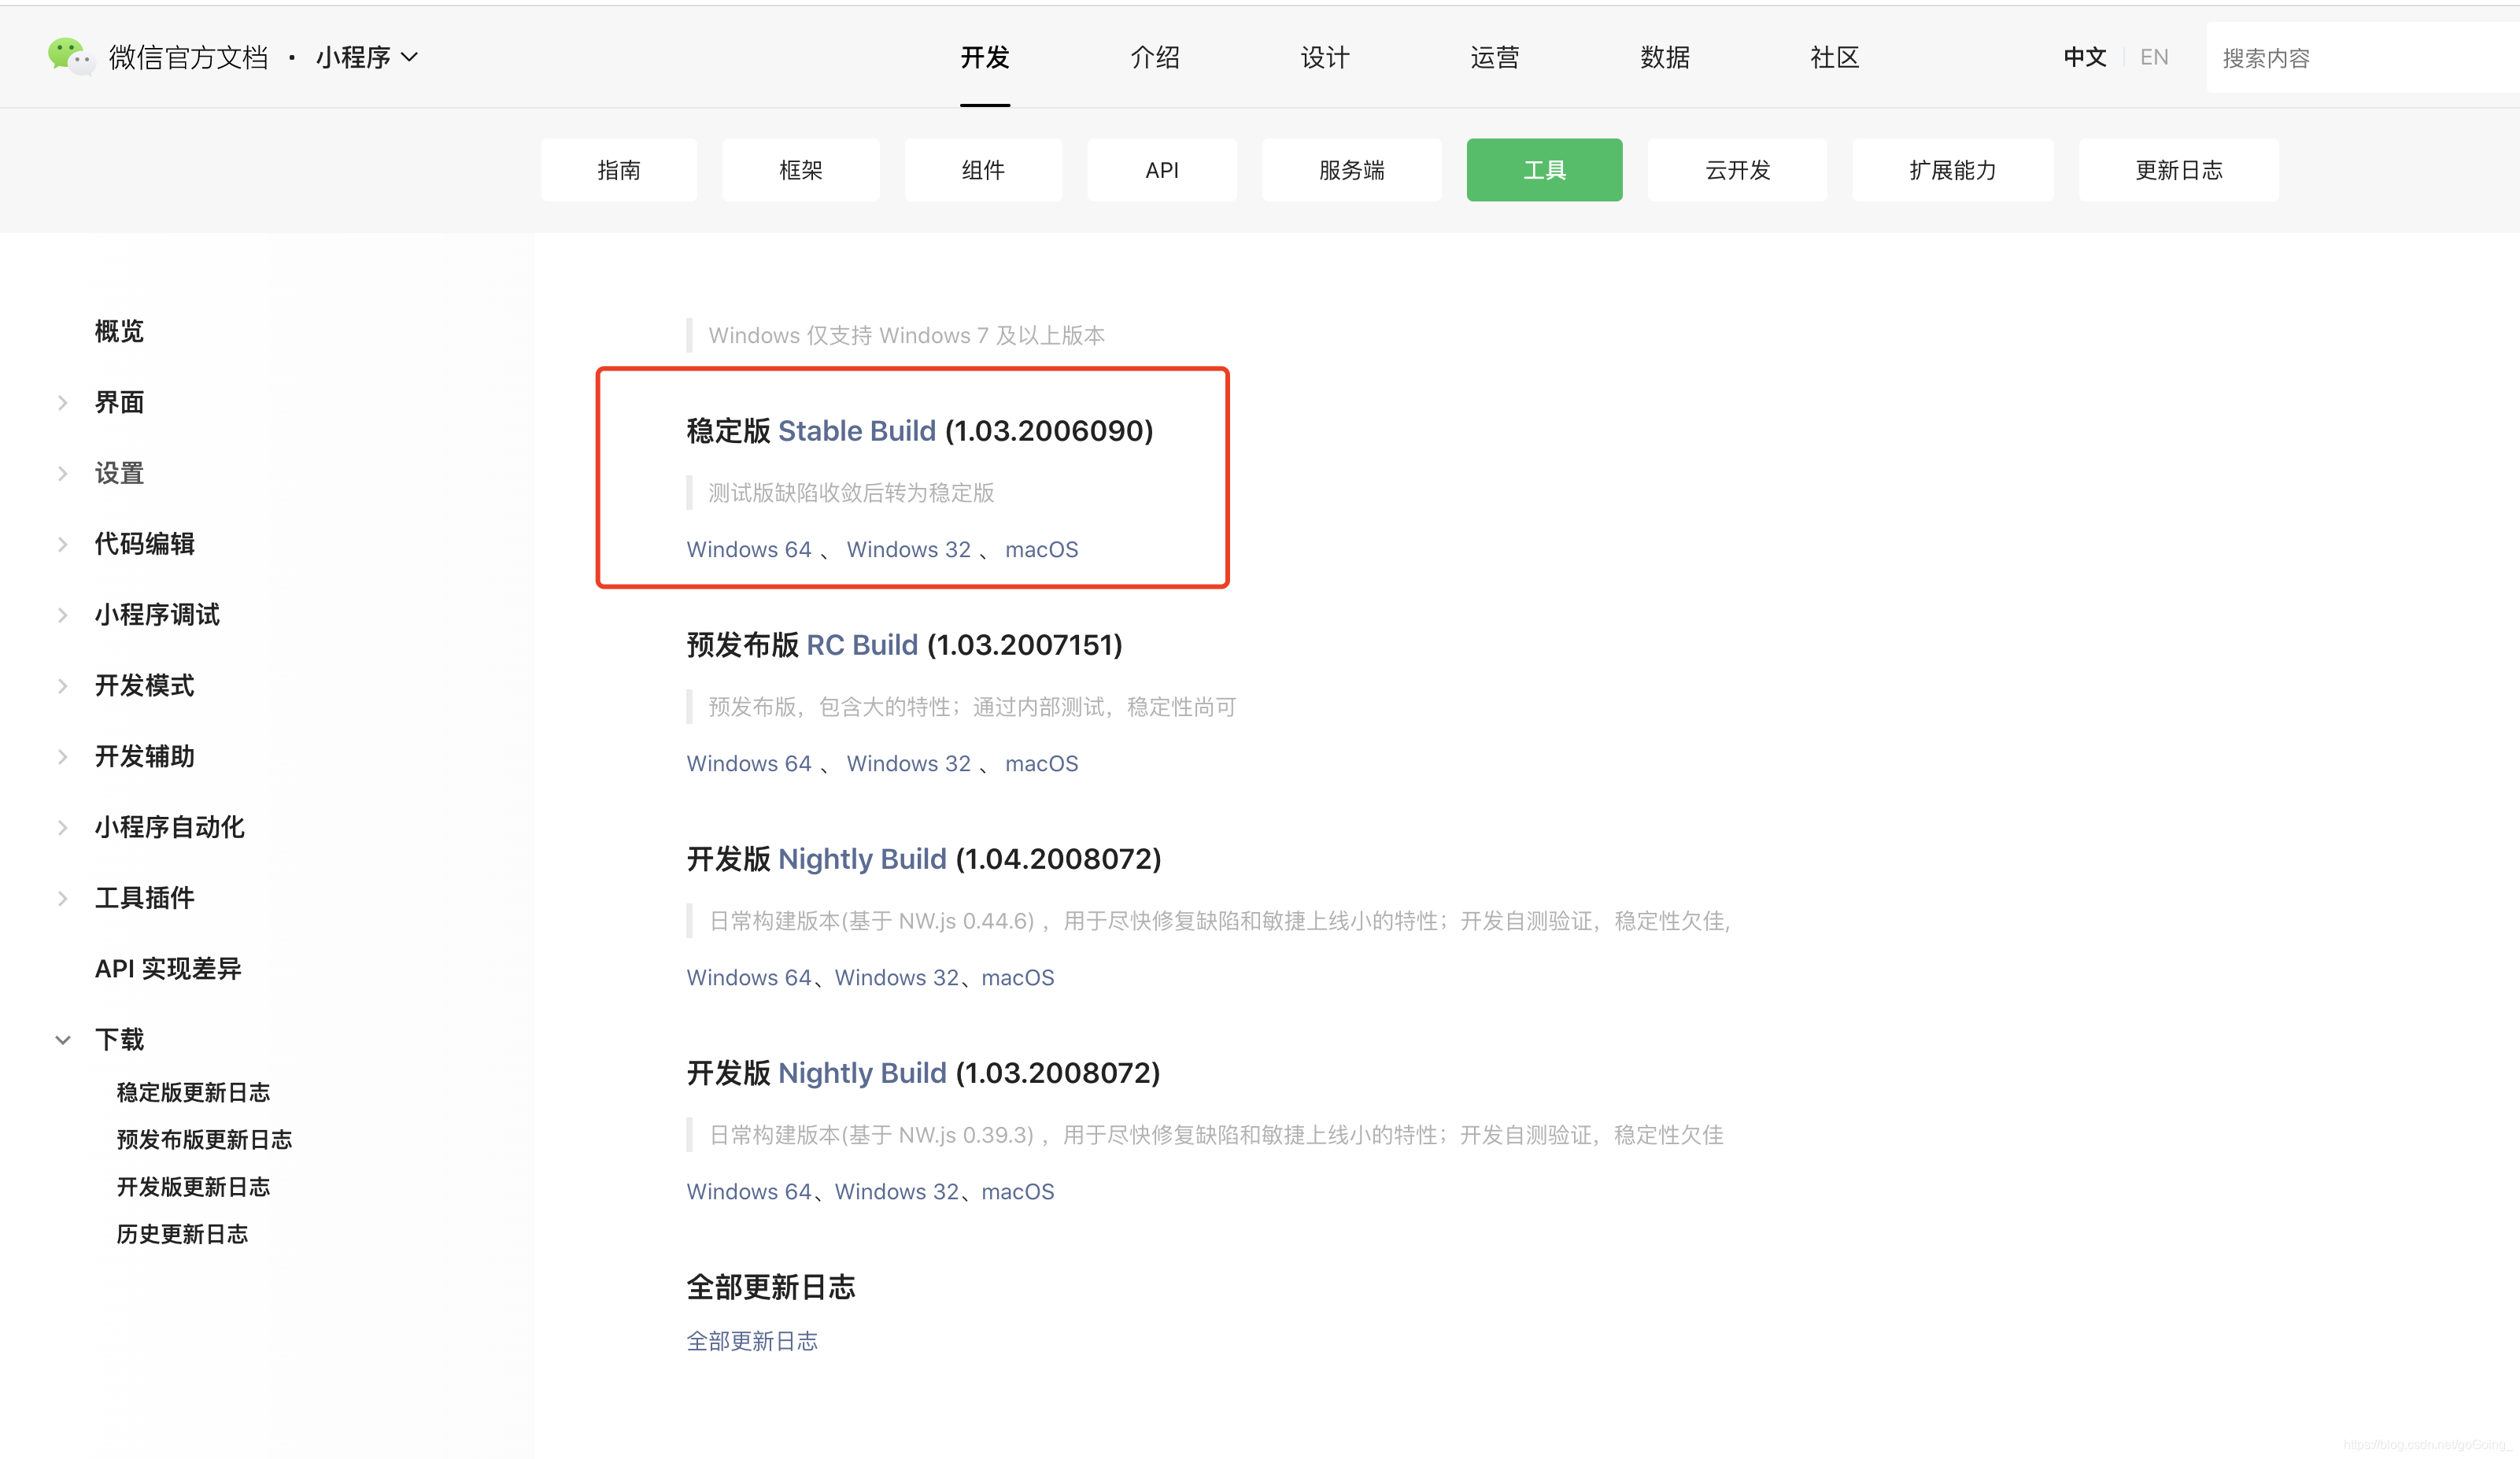Focus the 搜索内容 search field
The width and height of the screenshot is (2520, 1459).
coord(2362,58)
